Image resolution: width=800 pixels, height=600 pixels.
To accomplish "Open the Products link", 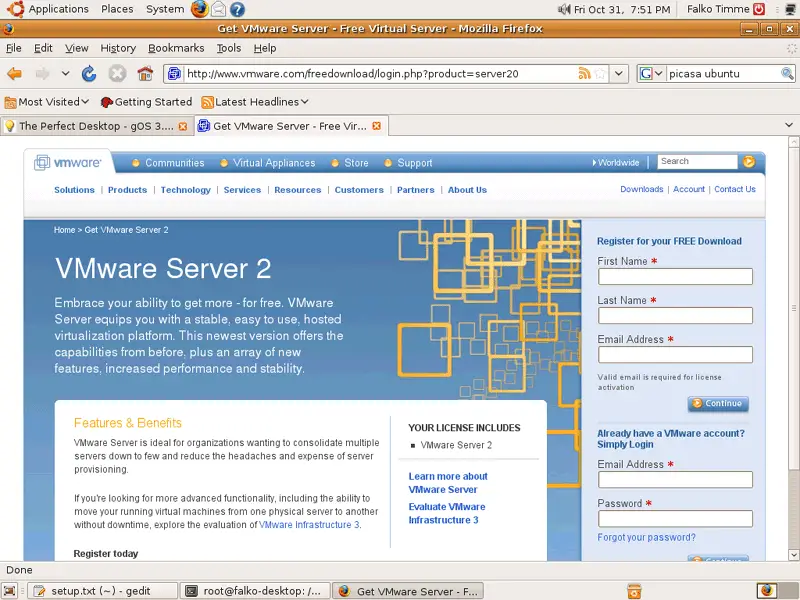I will point(128,190).
